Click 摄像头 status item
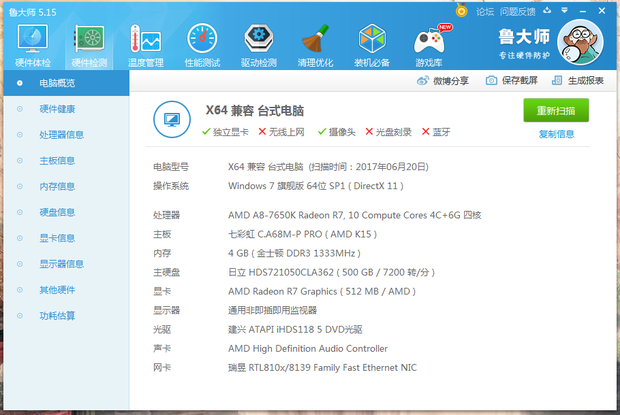 [337, 132]
